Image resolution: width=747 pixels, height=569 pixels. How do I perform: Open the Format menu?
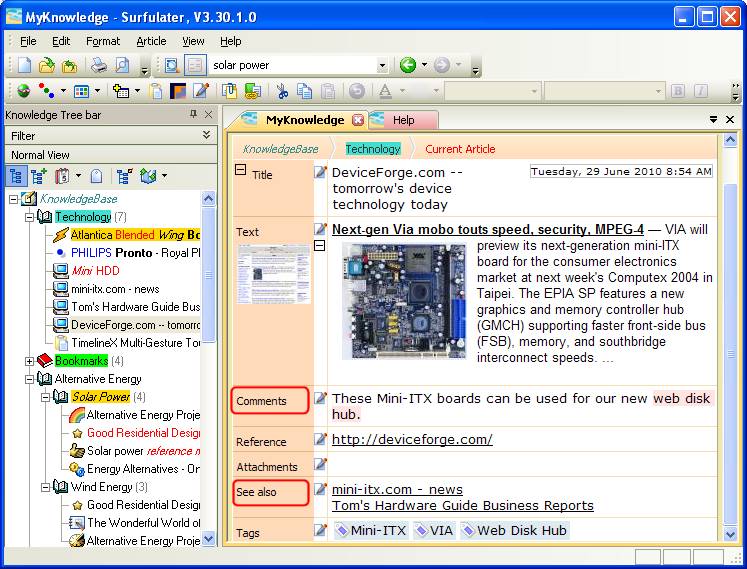pos(103,41)
